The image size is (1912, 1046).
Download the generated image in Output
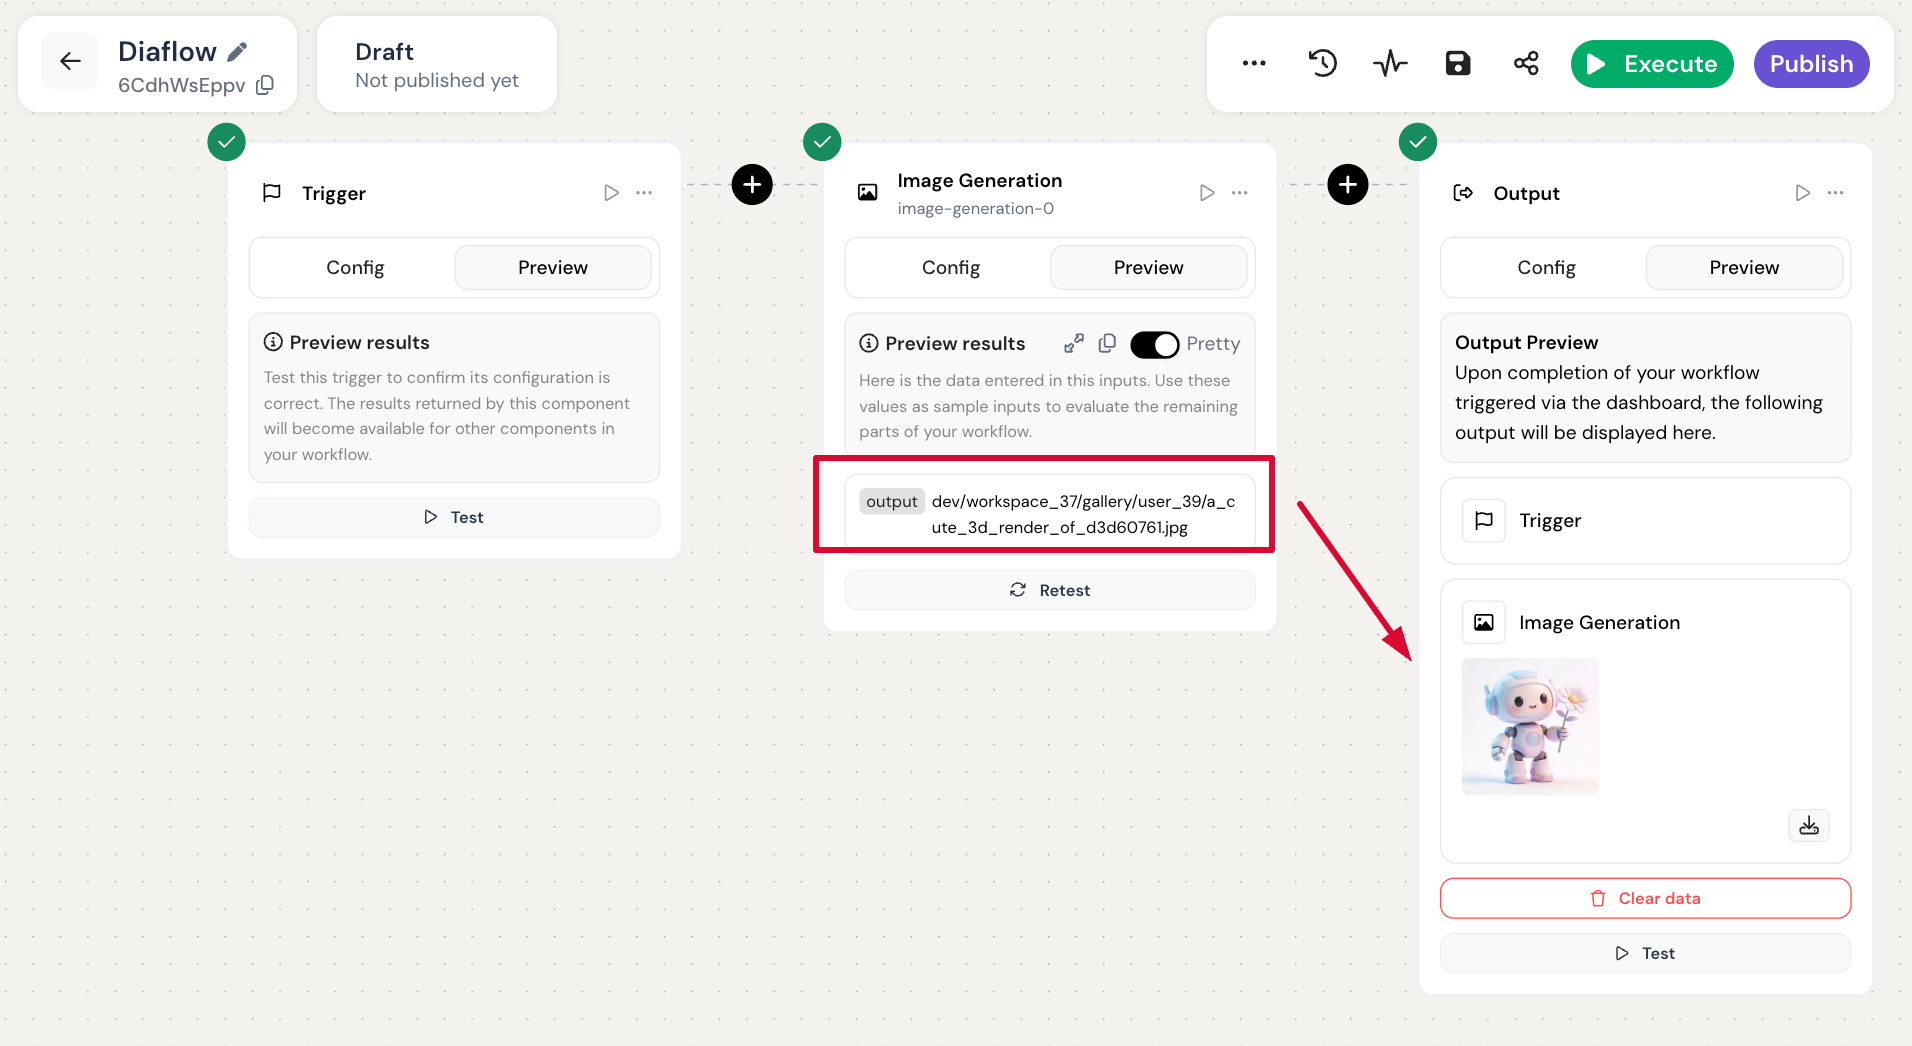[1808, 825]
